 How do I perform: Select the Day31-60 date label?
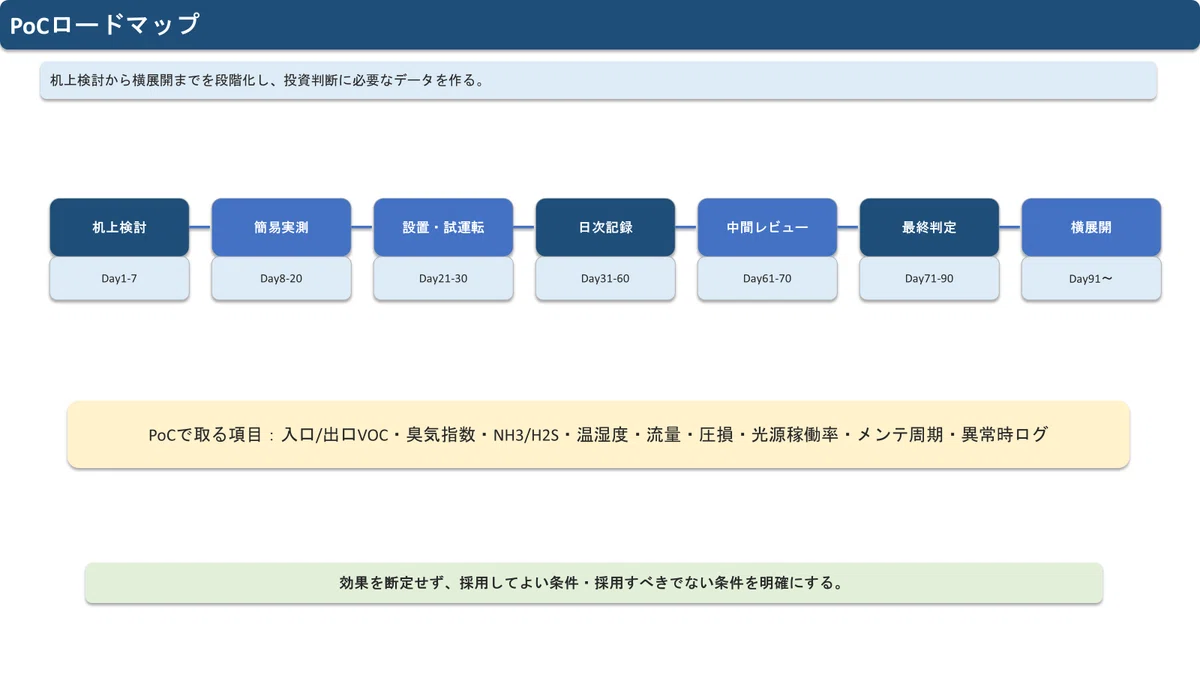pos(605,278)
